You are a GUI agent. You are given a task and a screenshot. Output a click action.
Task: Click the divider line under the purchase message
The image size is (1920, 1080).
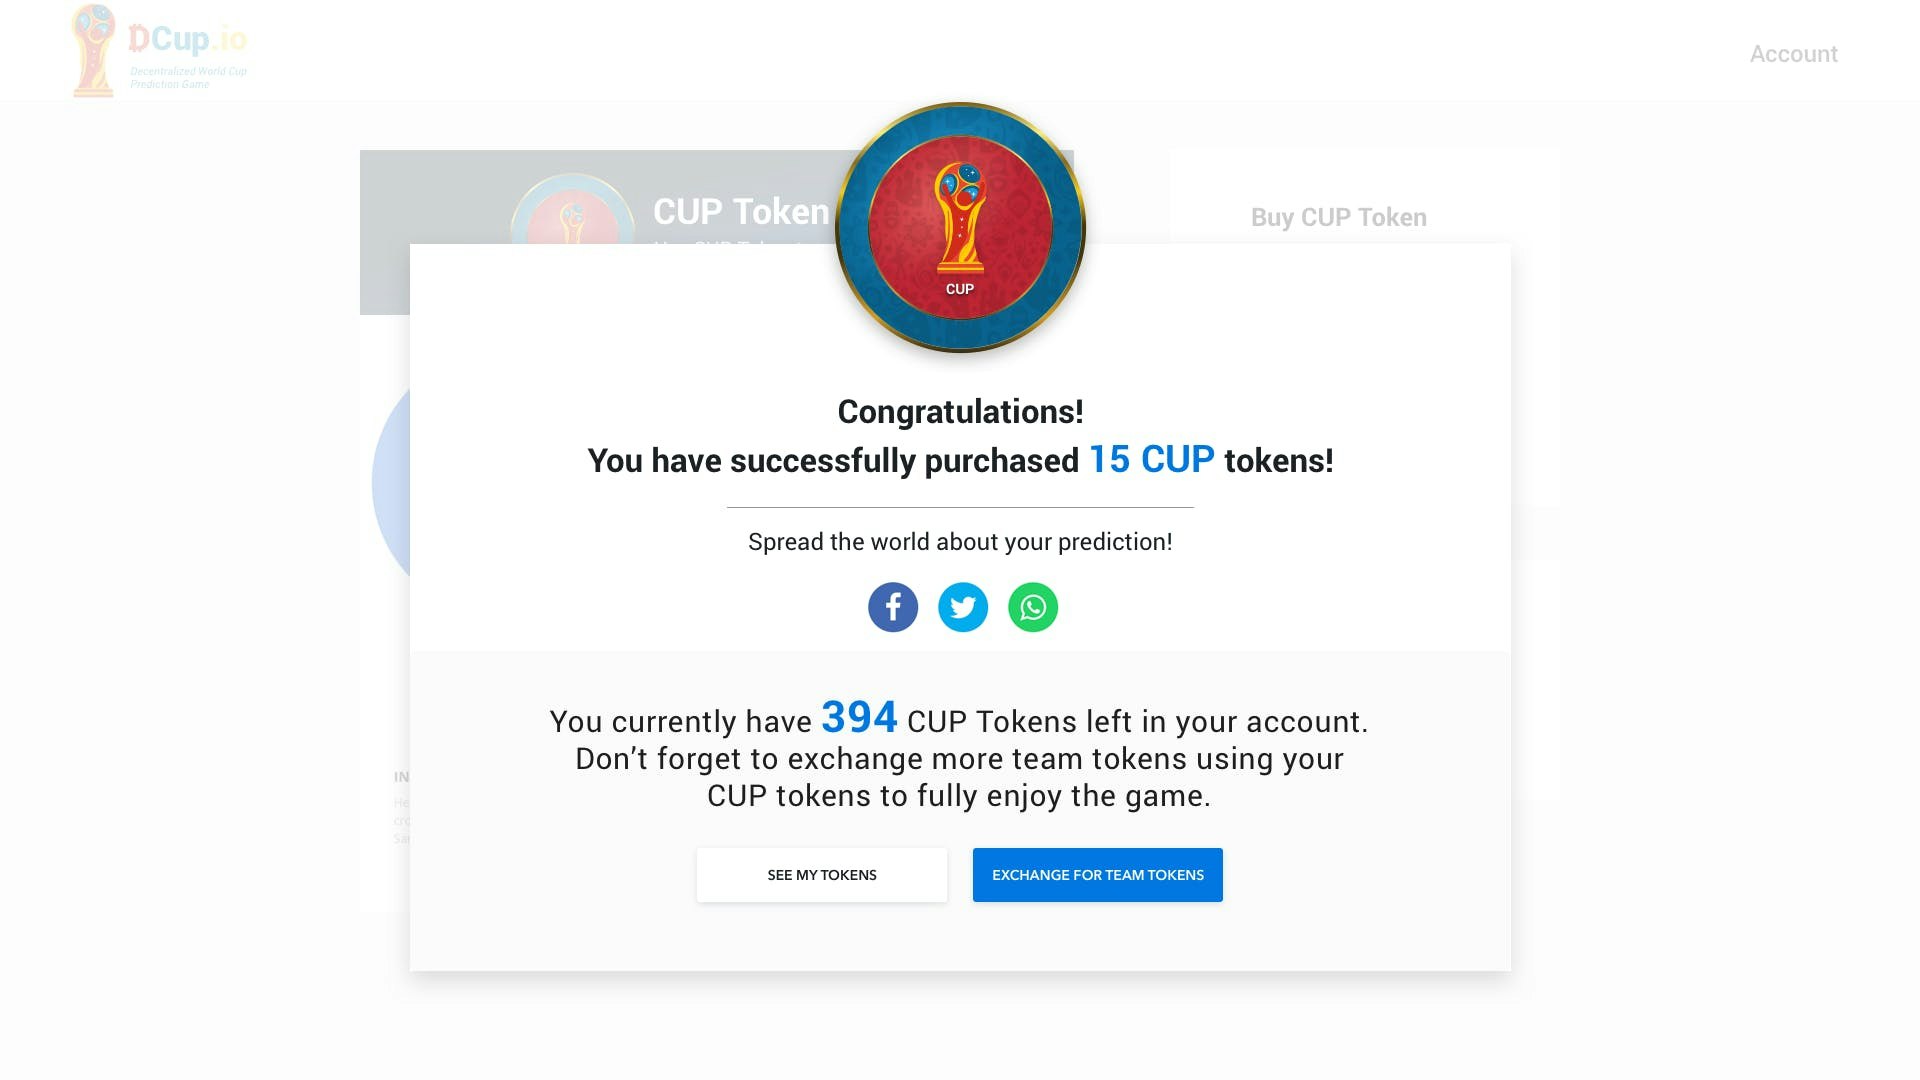click(959, 509)
